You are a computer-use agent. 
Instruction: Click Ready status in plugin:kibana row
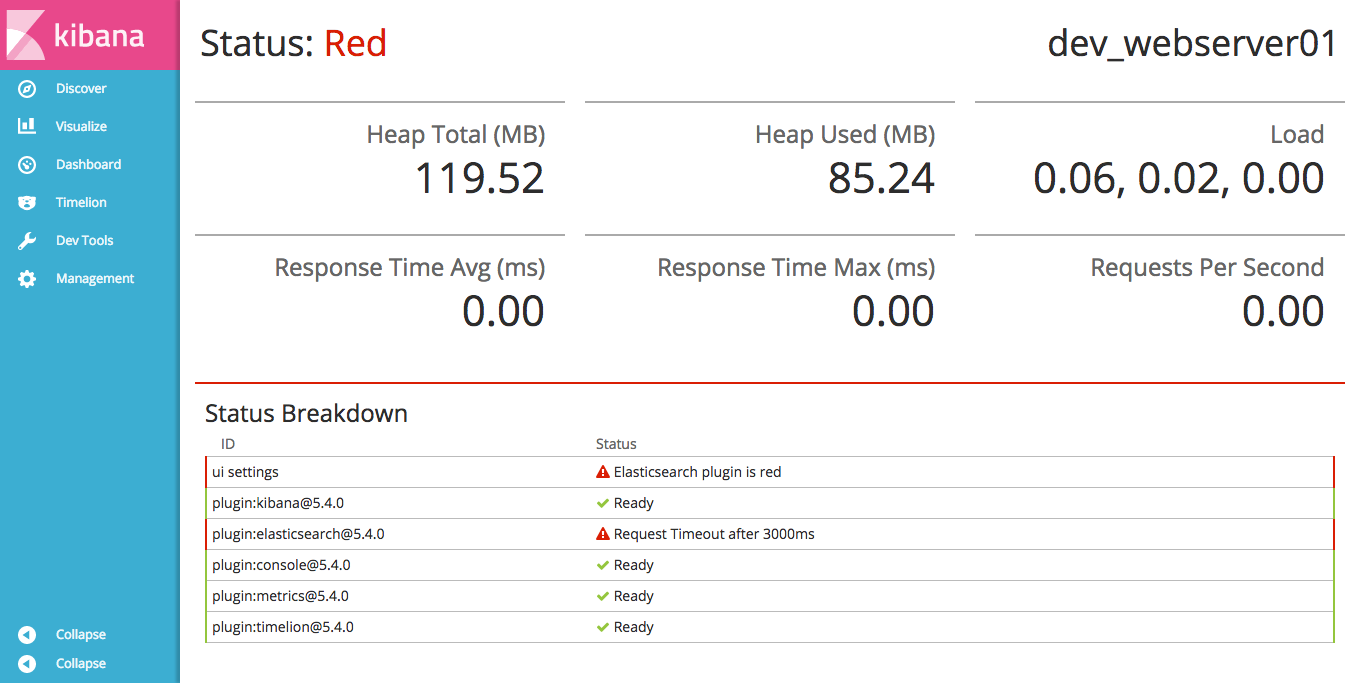[x=634, y=503]
